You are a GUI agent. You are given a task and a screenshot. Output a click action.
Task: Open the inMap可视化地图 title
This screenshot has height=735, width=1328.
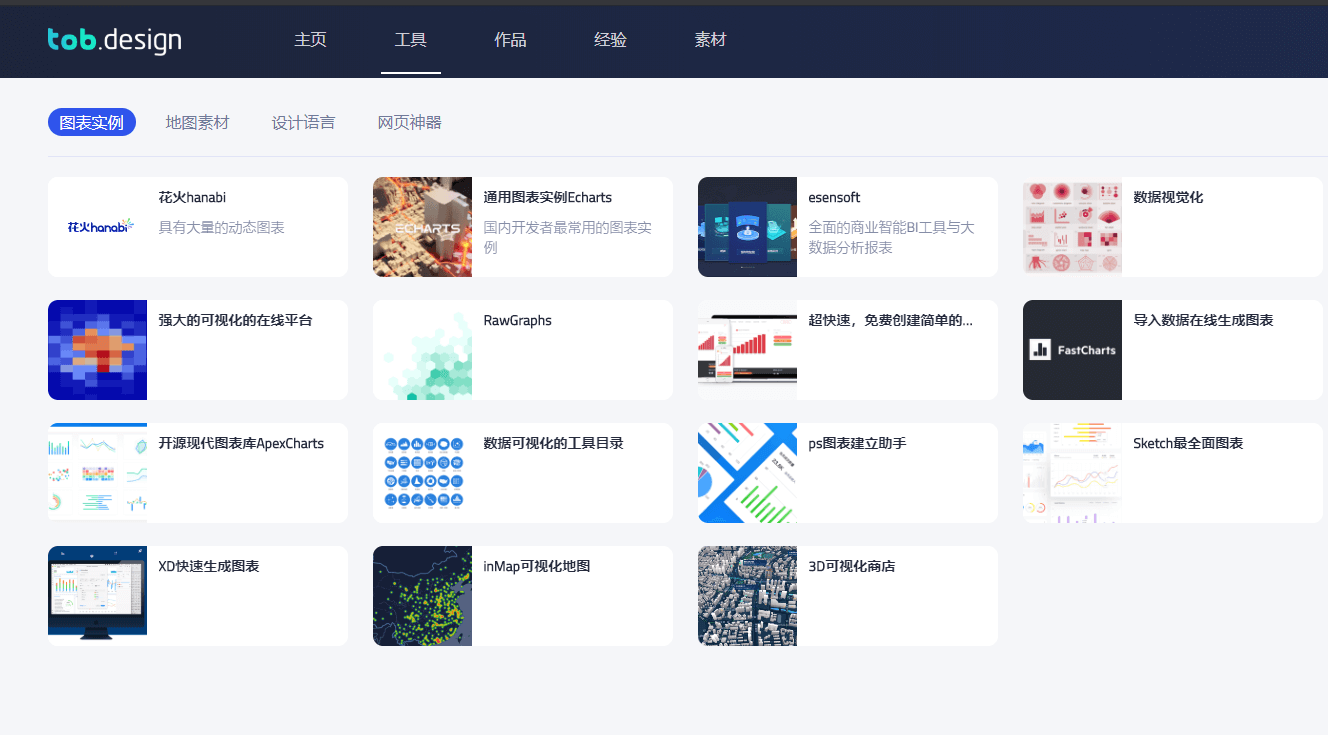pos(537,566)
